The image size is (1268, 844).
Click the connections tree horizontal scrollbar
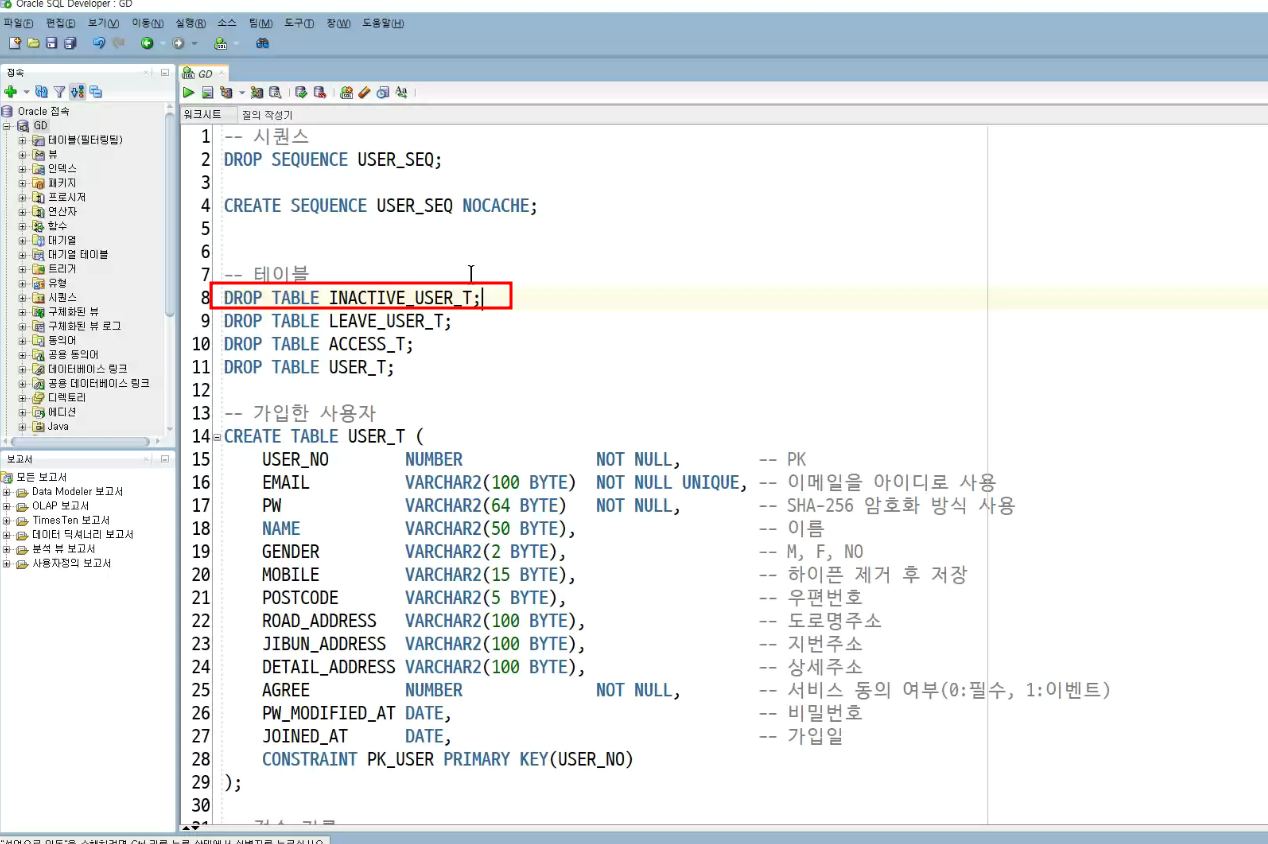coord(80,441)
